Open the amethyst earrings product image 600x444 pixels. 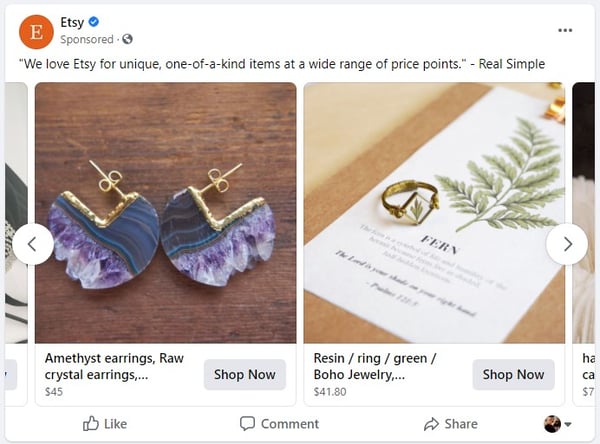[x=165, y=212]
